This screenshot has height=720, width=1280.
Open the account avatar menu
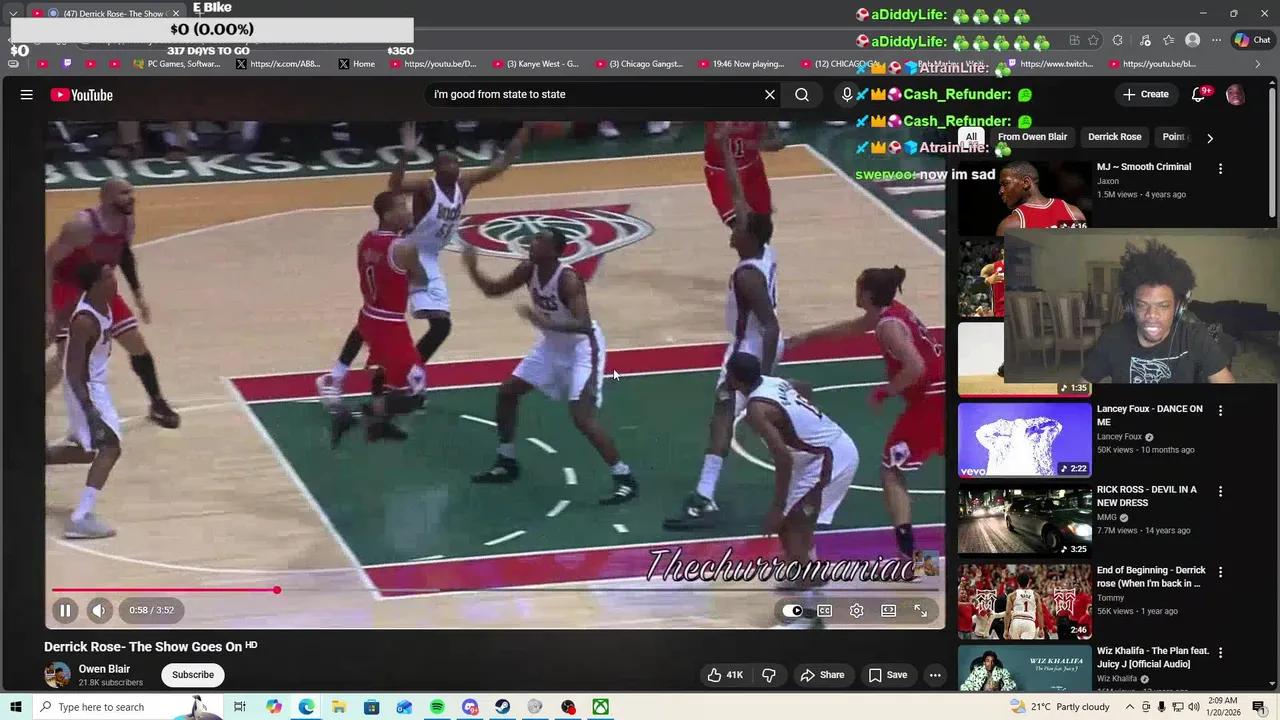tap(1235, 95)
